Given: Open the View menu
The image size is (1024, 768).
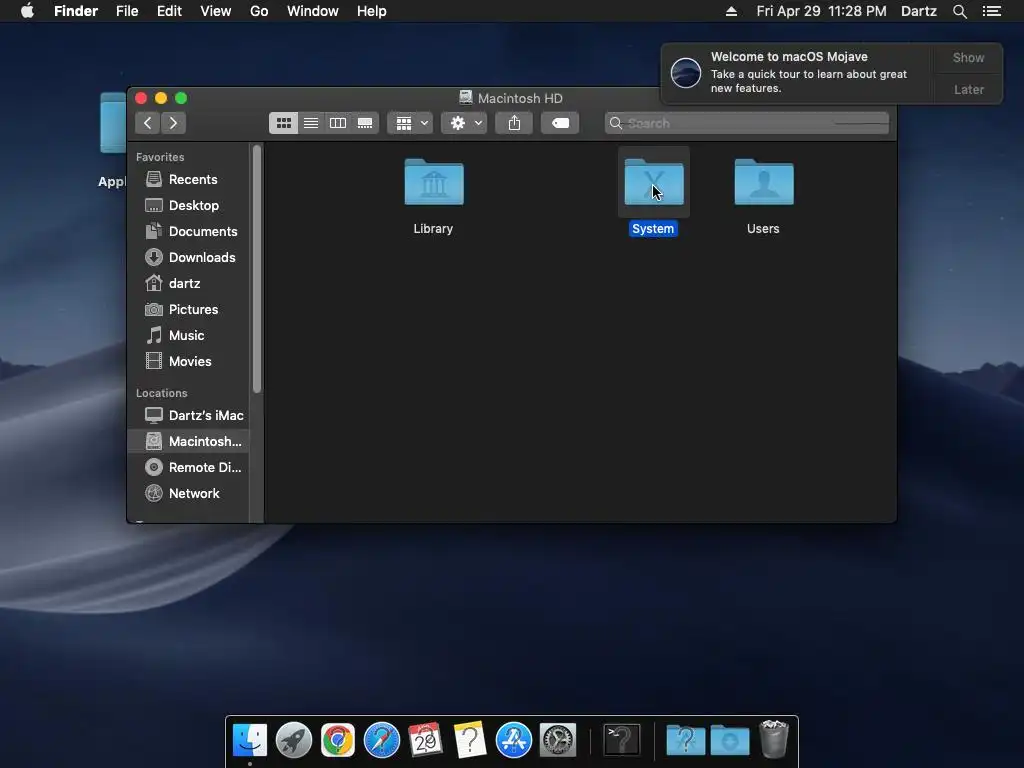Looking at the screenshot, I should [216, 11].
